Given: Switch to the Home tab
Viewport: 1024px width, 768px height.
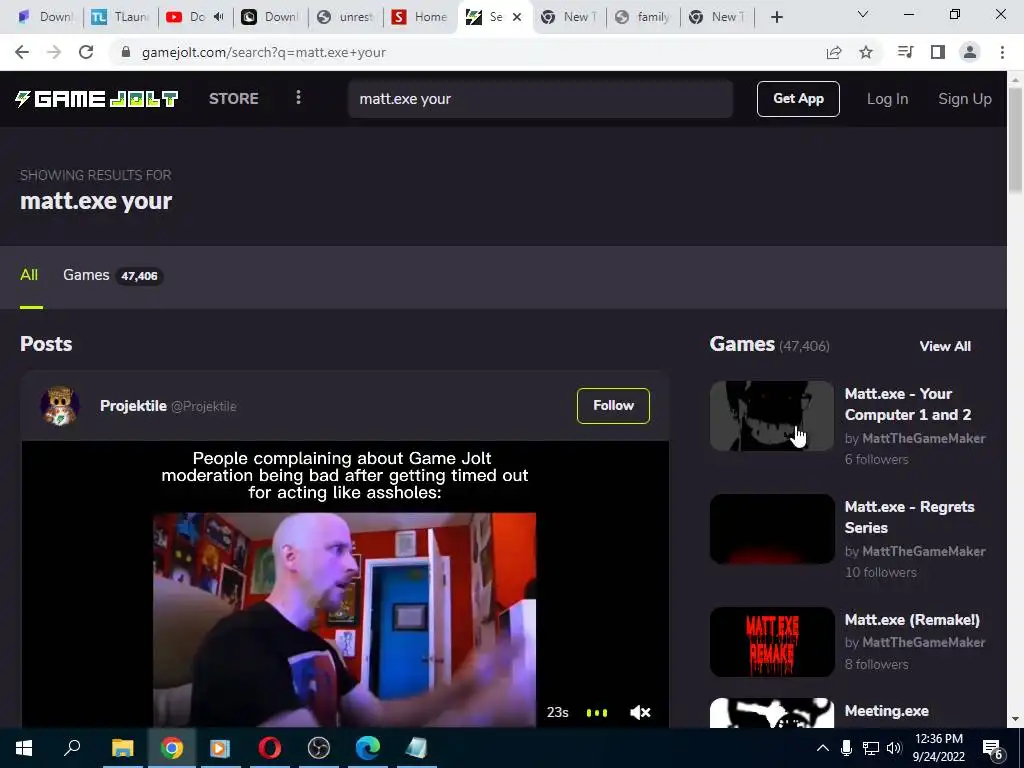Looking at the screenshot, I should [x=420, y=17].
